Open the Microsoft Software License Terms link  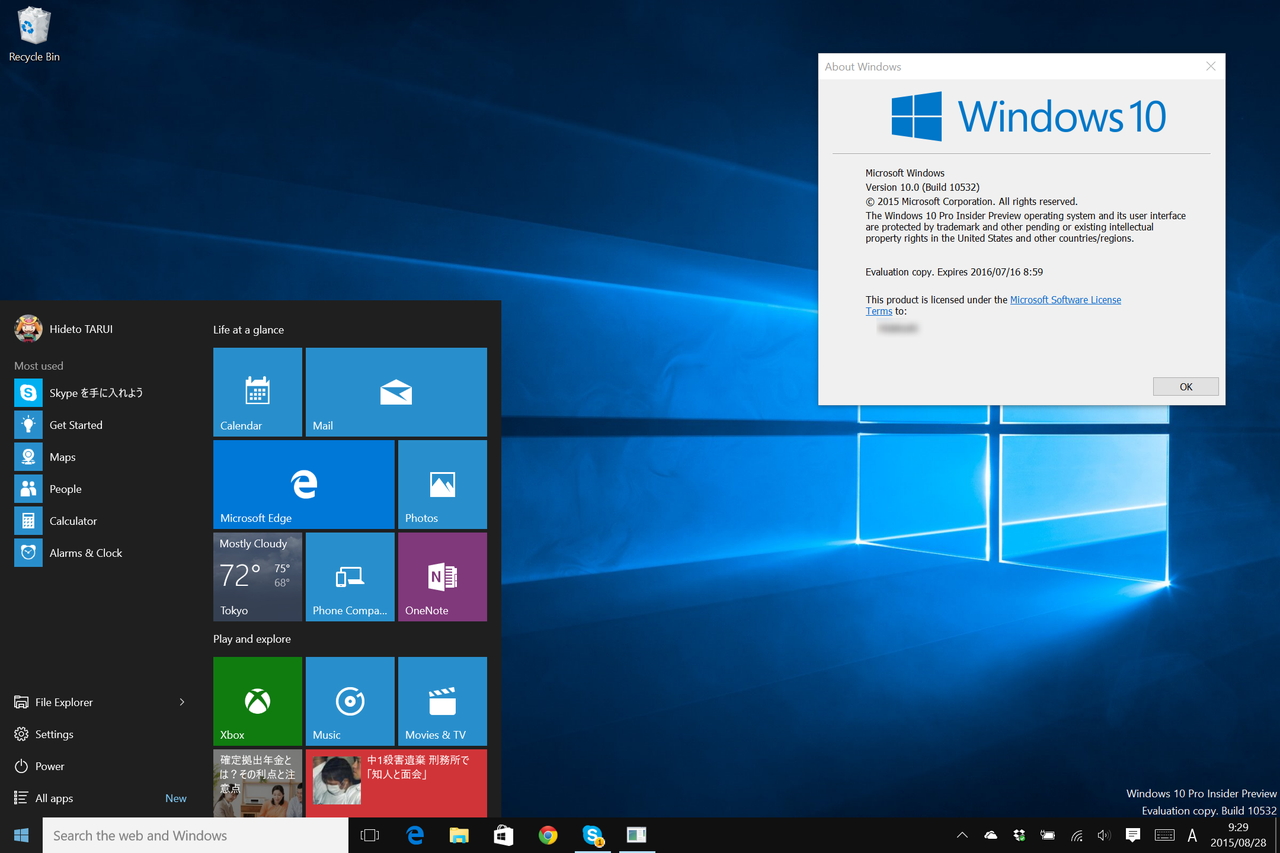(x=1065, y=299)
